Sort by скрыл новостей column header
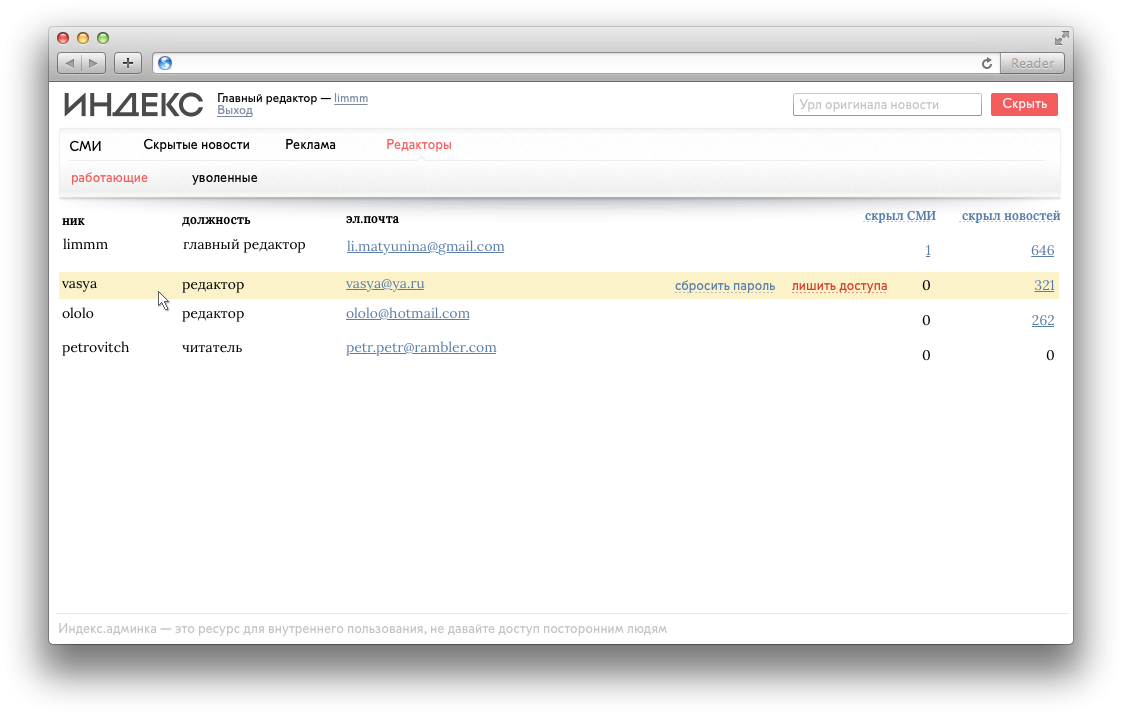The image size is (1122, 715). (1010, 216)
